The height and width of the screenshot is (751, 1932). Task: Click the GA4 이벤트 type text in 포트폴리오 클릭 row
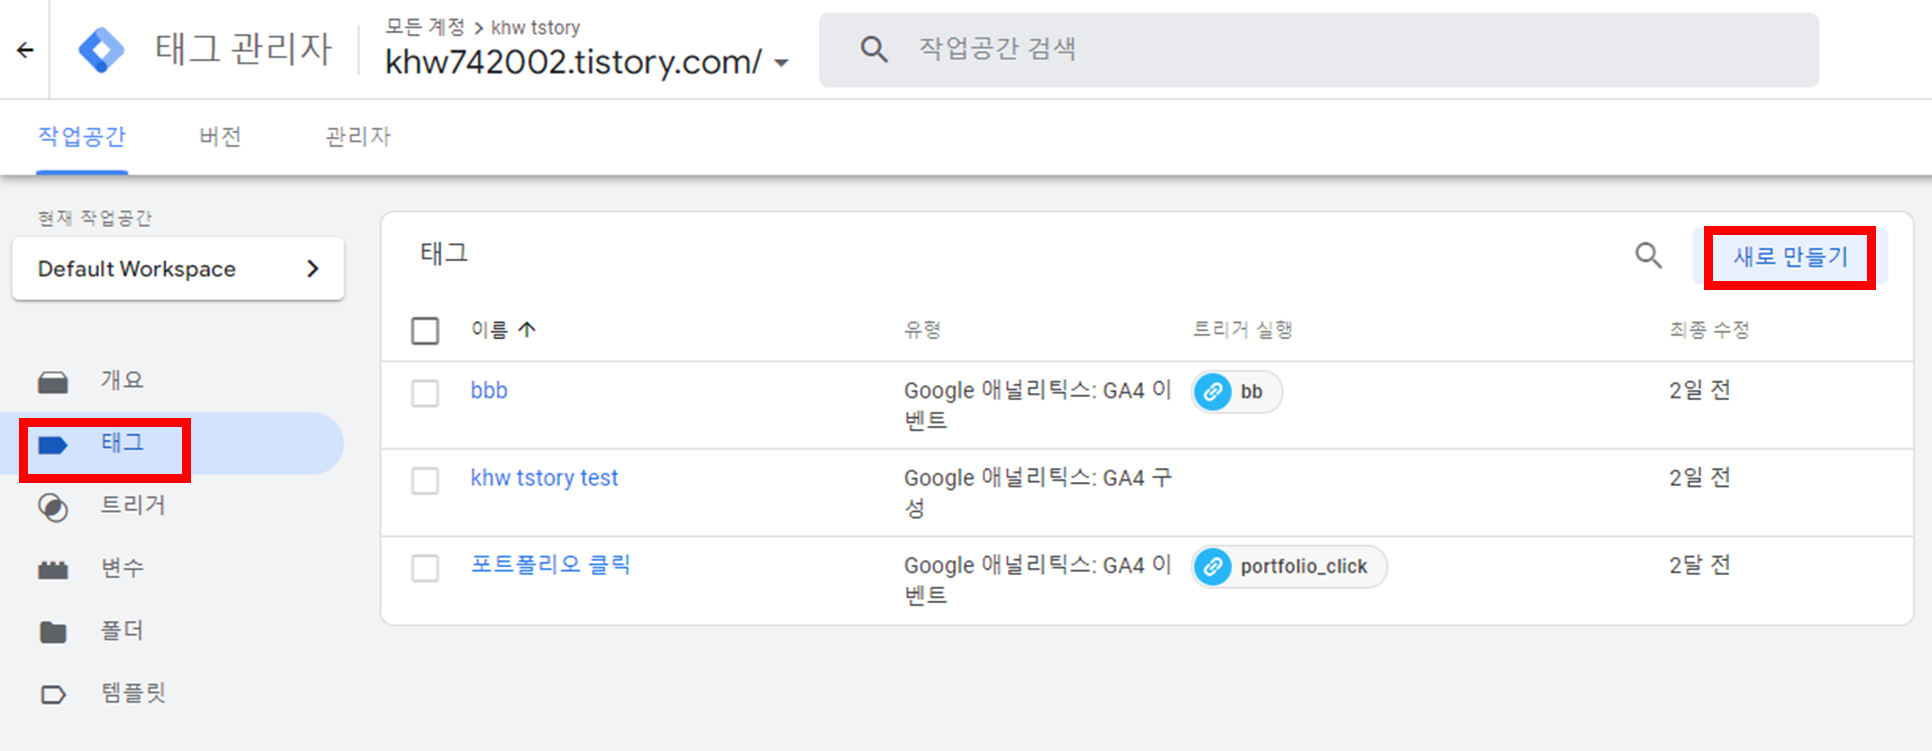(x=1038, y=580)
